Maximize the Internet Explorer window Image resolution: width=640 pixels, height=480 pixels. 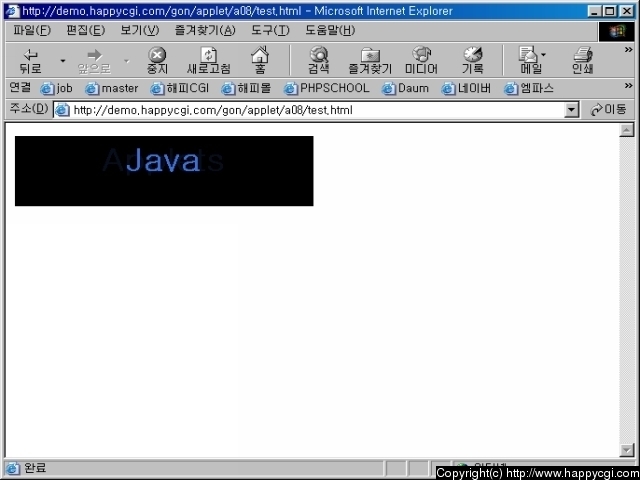pos(609,11)
